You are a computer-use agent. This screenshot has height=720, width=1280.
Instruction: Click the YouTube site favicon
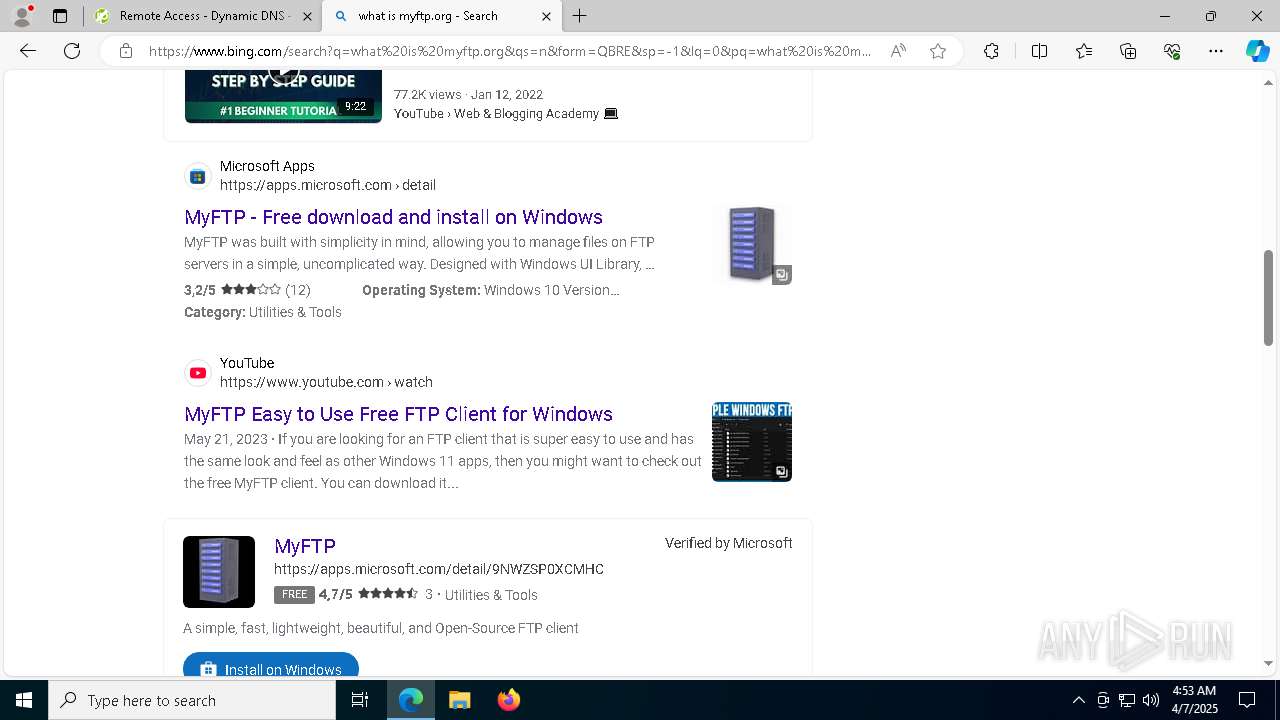tap(198, 373)
